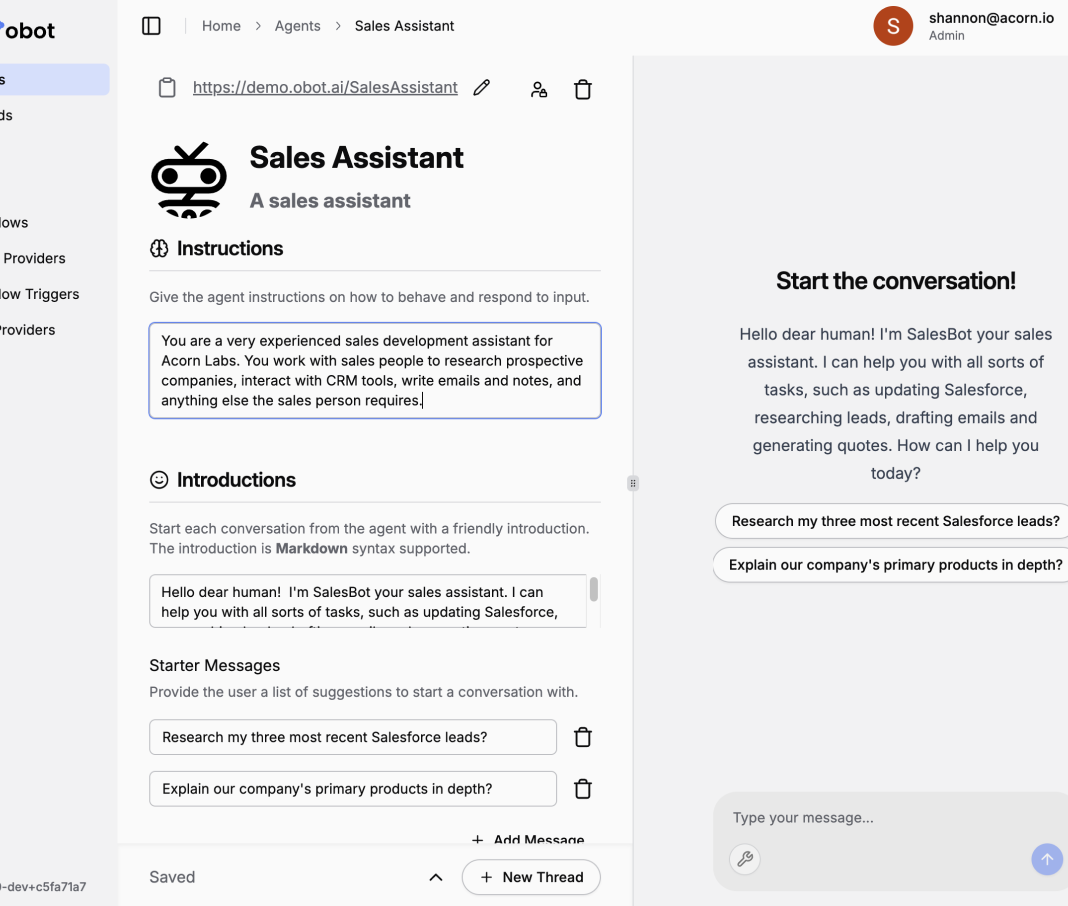
Task: Expand the chevron next to Saved
Action: tap(436, 877)
